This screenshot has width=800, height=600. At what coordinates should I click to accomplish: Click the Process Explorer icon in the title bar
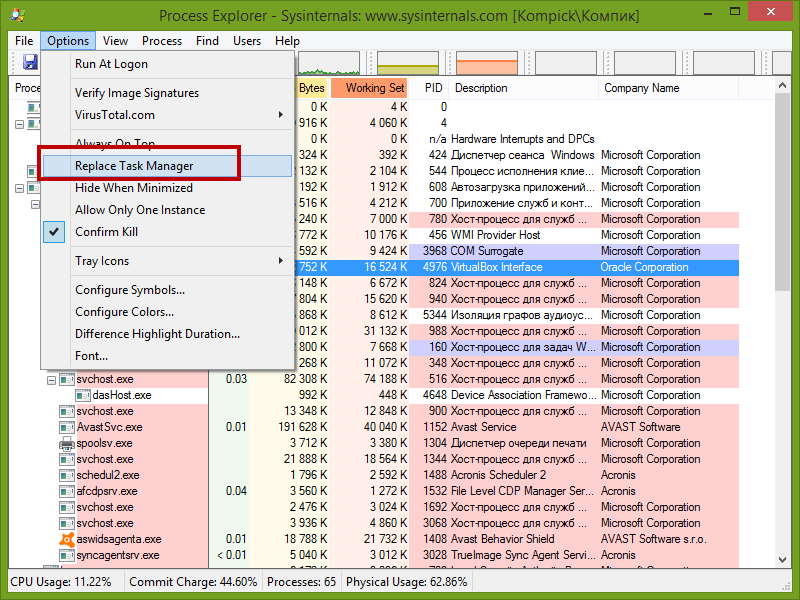[x=18, y=15]
